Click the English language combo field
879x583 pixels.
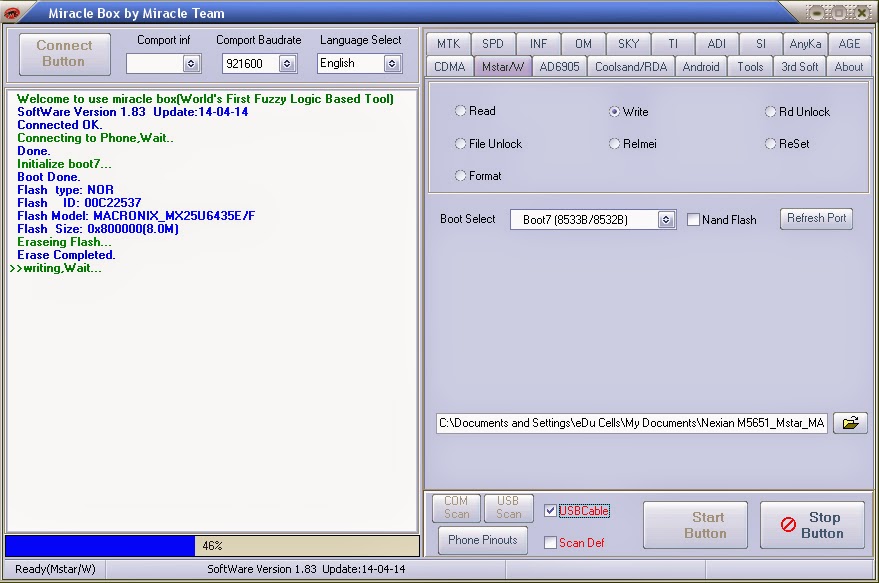pos(359,63)
